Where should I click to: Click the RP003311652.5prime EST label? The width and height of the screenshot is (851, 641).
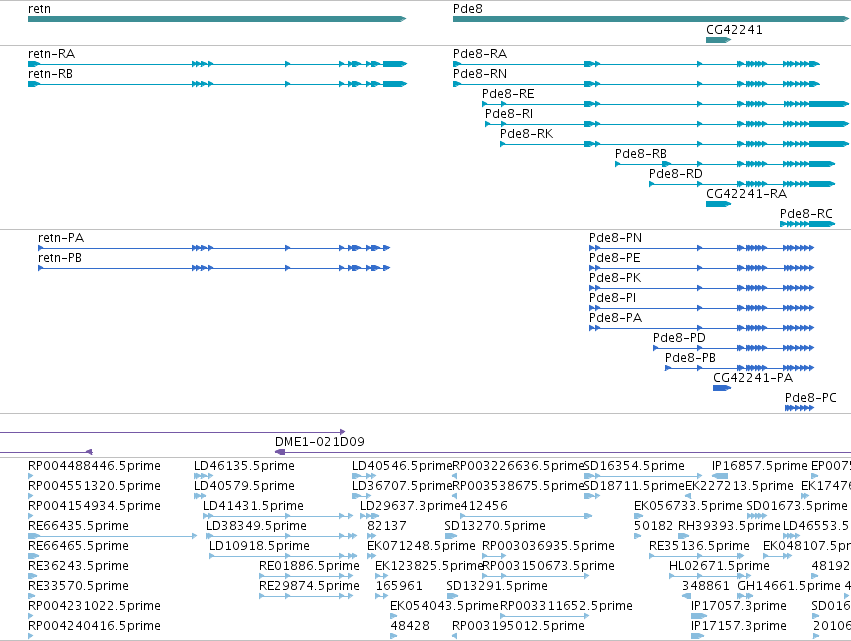(566, 606)
